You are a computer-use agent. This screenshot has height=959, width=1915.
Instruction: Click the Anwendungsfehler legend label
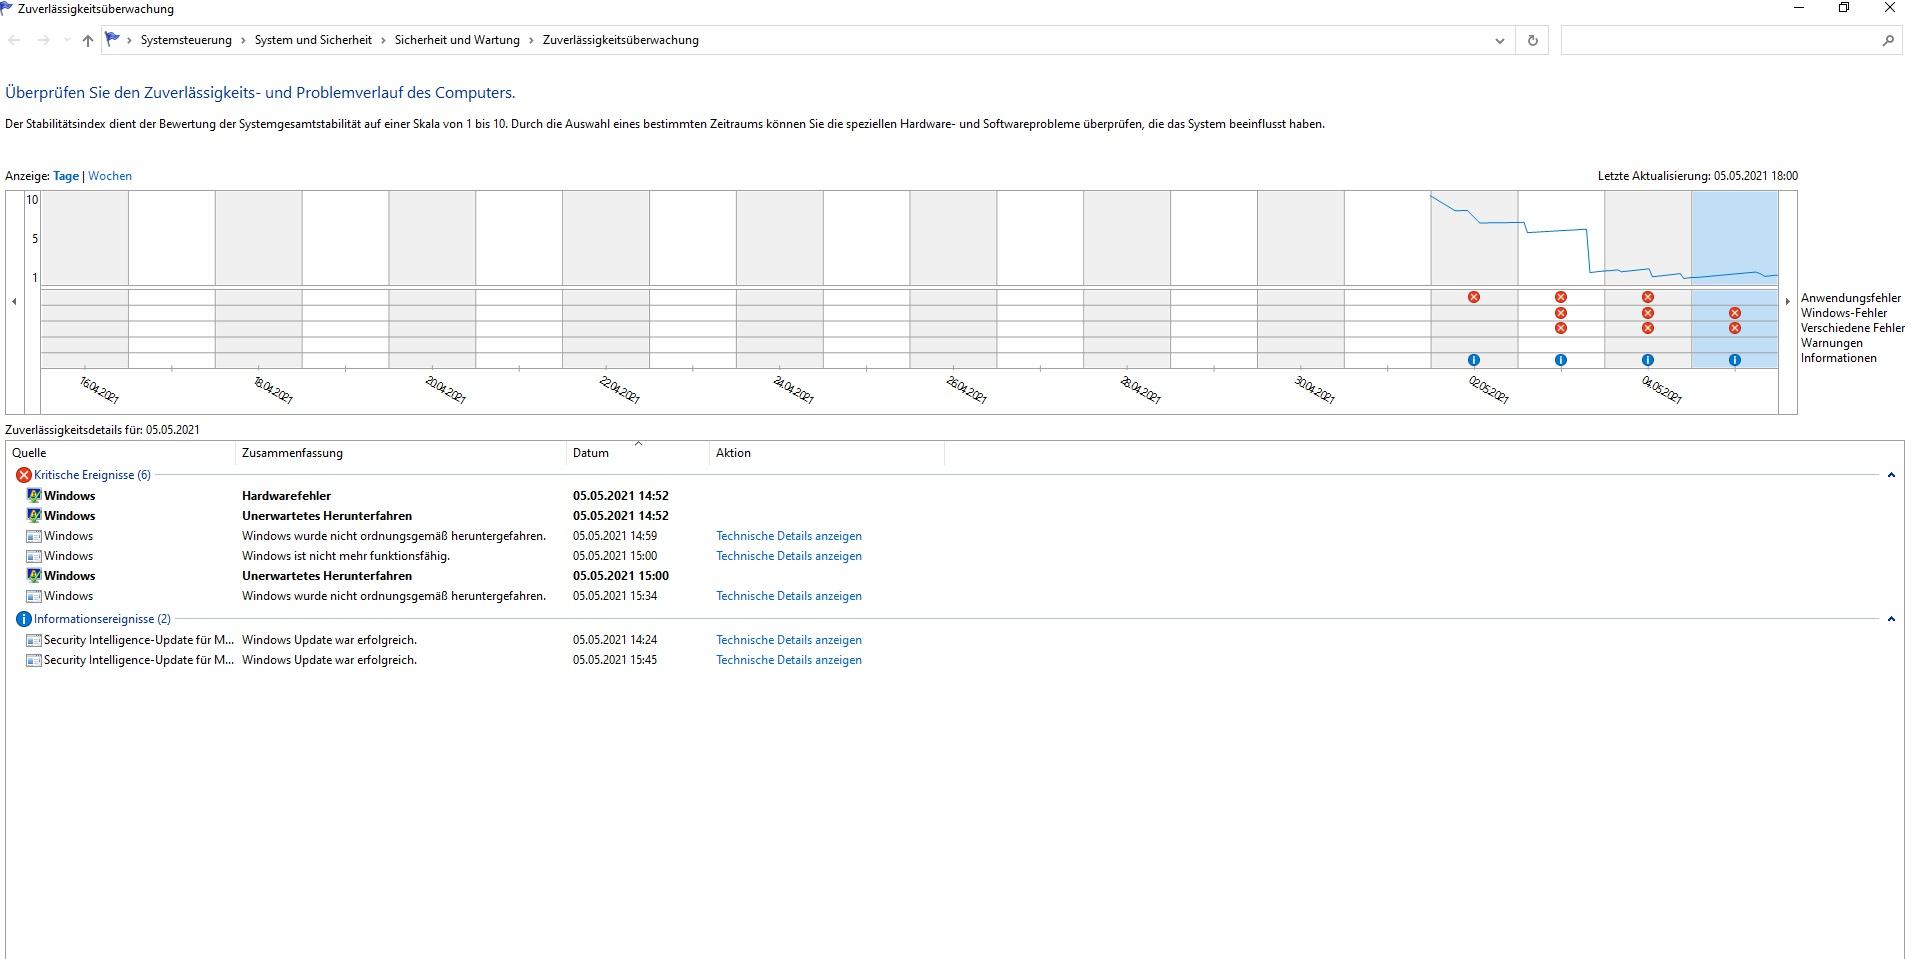click(1851, 298)
